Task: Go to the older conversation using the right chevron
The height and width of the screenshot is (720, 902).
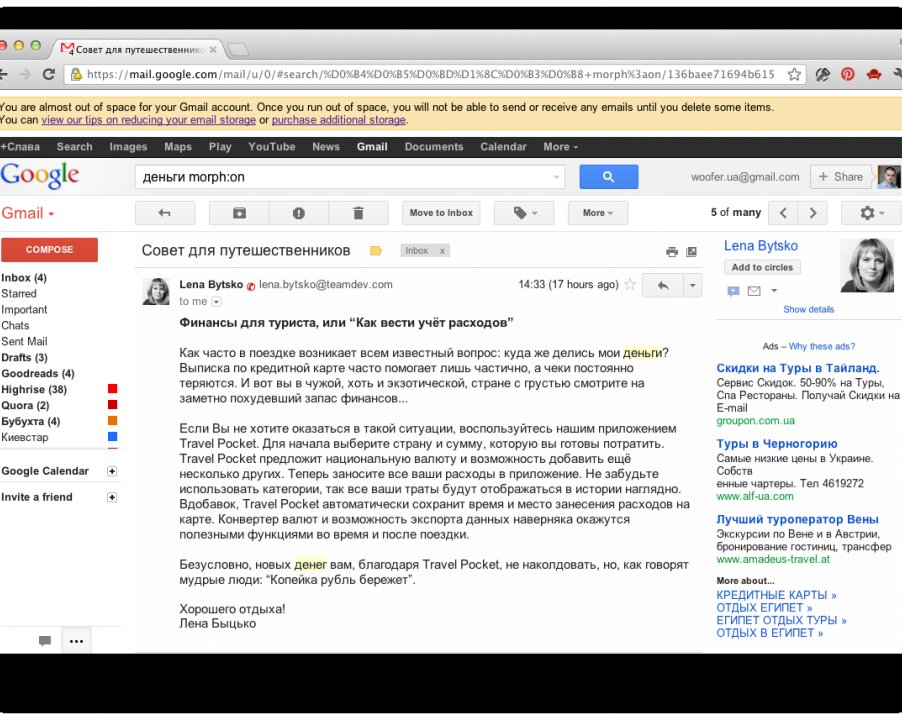Action: click(x=812, y=213)
